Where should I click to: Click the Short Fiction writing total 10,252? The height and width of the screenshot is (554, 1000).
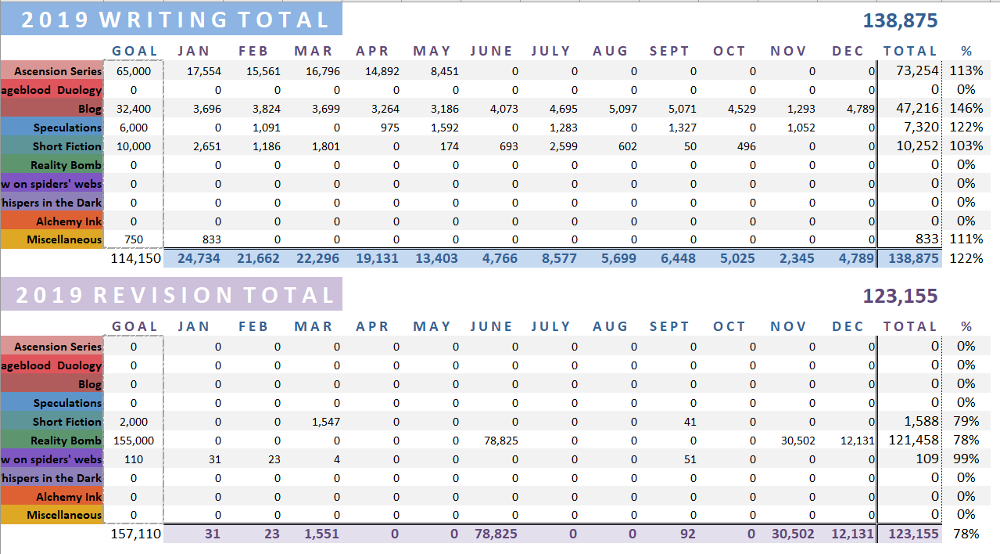[910, 146]
